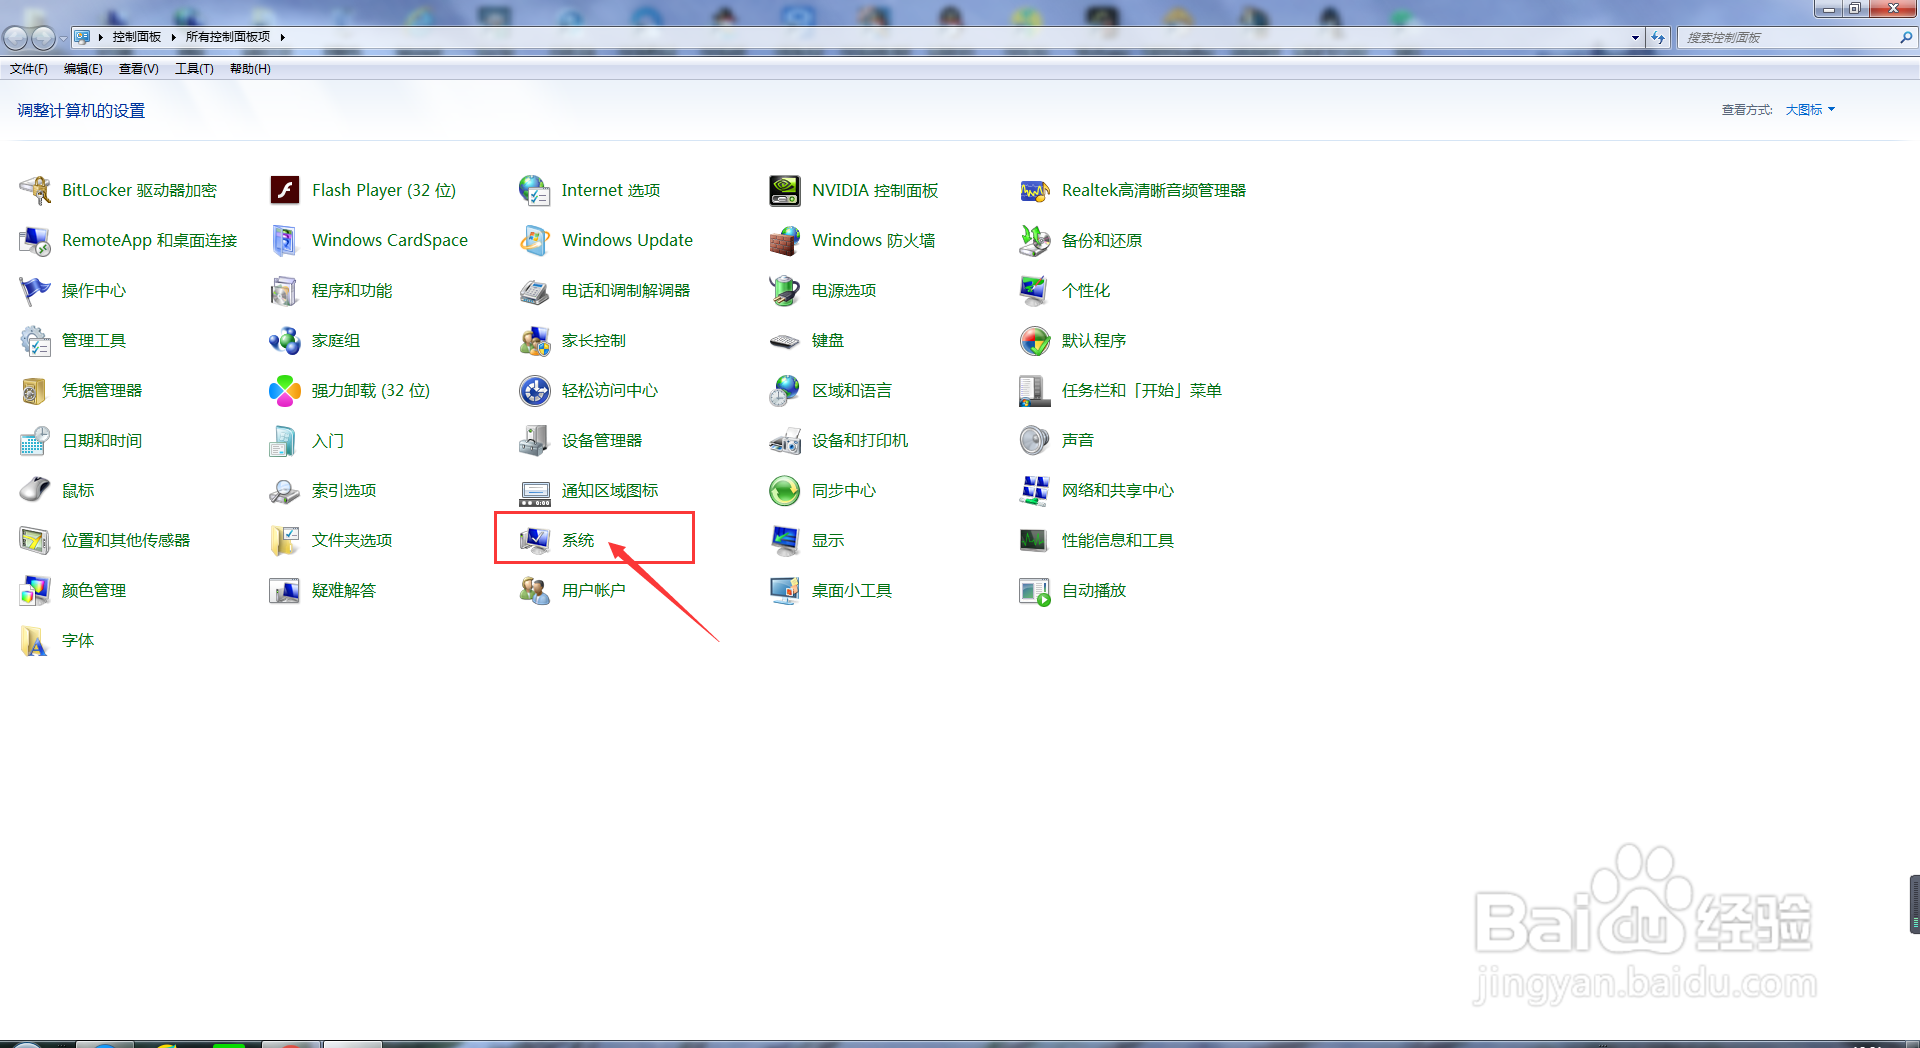
Task: Open the 通知区域图标 link
Action: [610, 490]
